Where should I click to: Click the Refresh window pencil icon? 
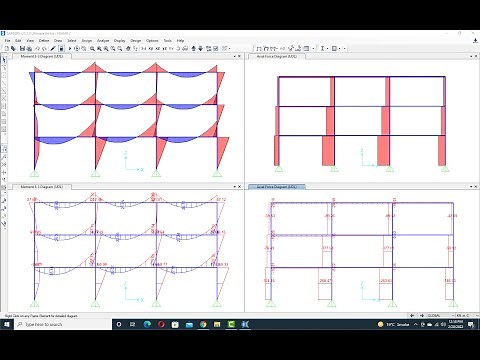(53, 48)
